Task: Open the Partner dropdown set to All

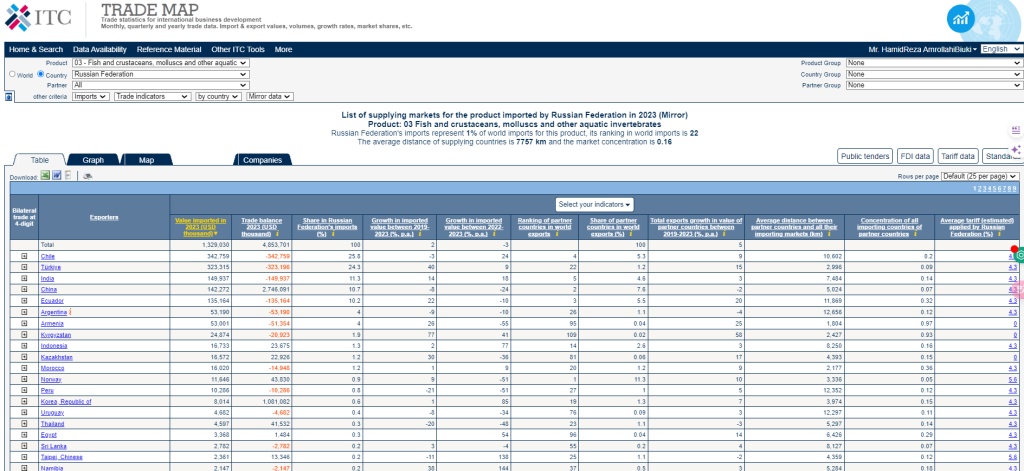Action: (161, 85)
